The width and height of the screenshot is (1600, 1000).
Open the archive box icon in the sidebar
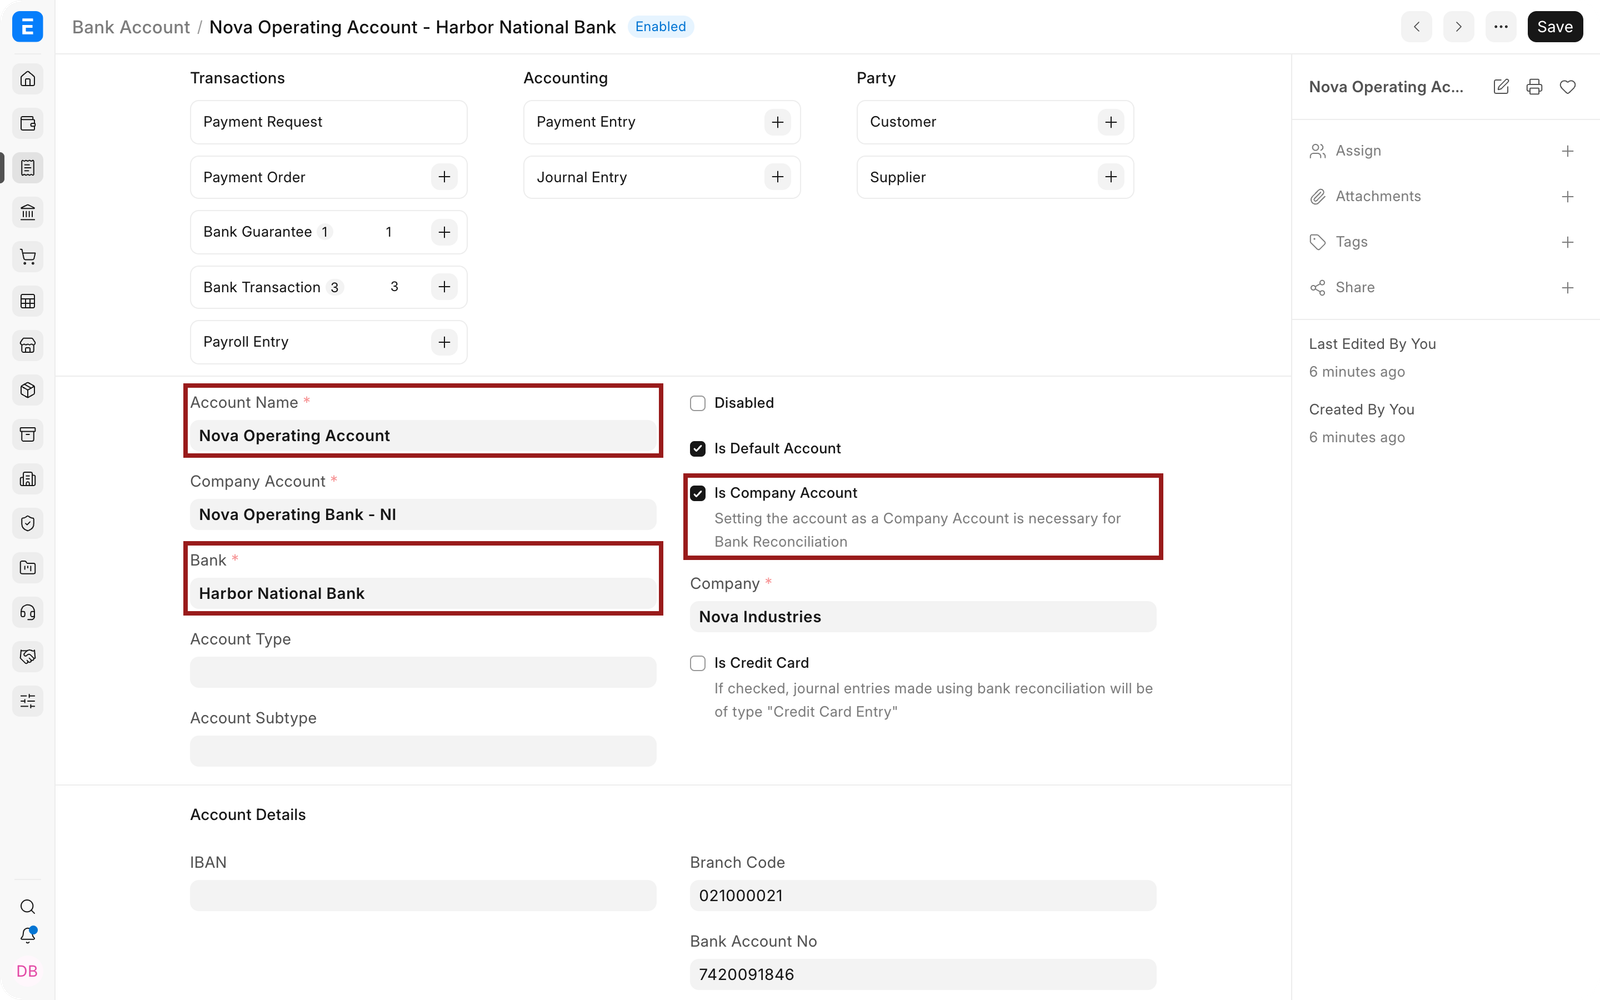[x=28, y=434]
